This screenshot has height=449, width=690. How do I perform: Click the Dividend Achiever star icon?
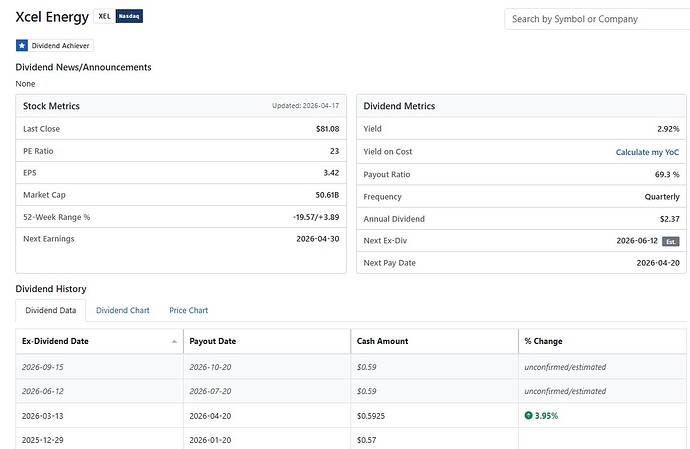(x=22, y=45)
